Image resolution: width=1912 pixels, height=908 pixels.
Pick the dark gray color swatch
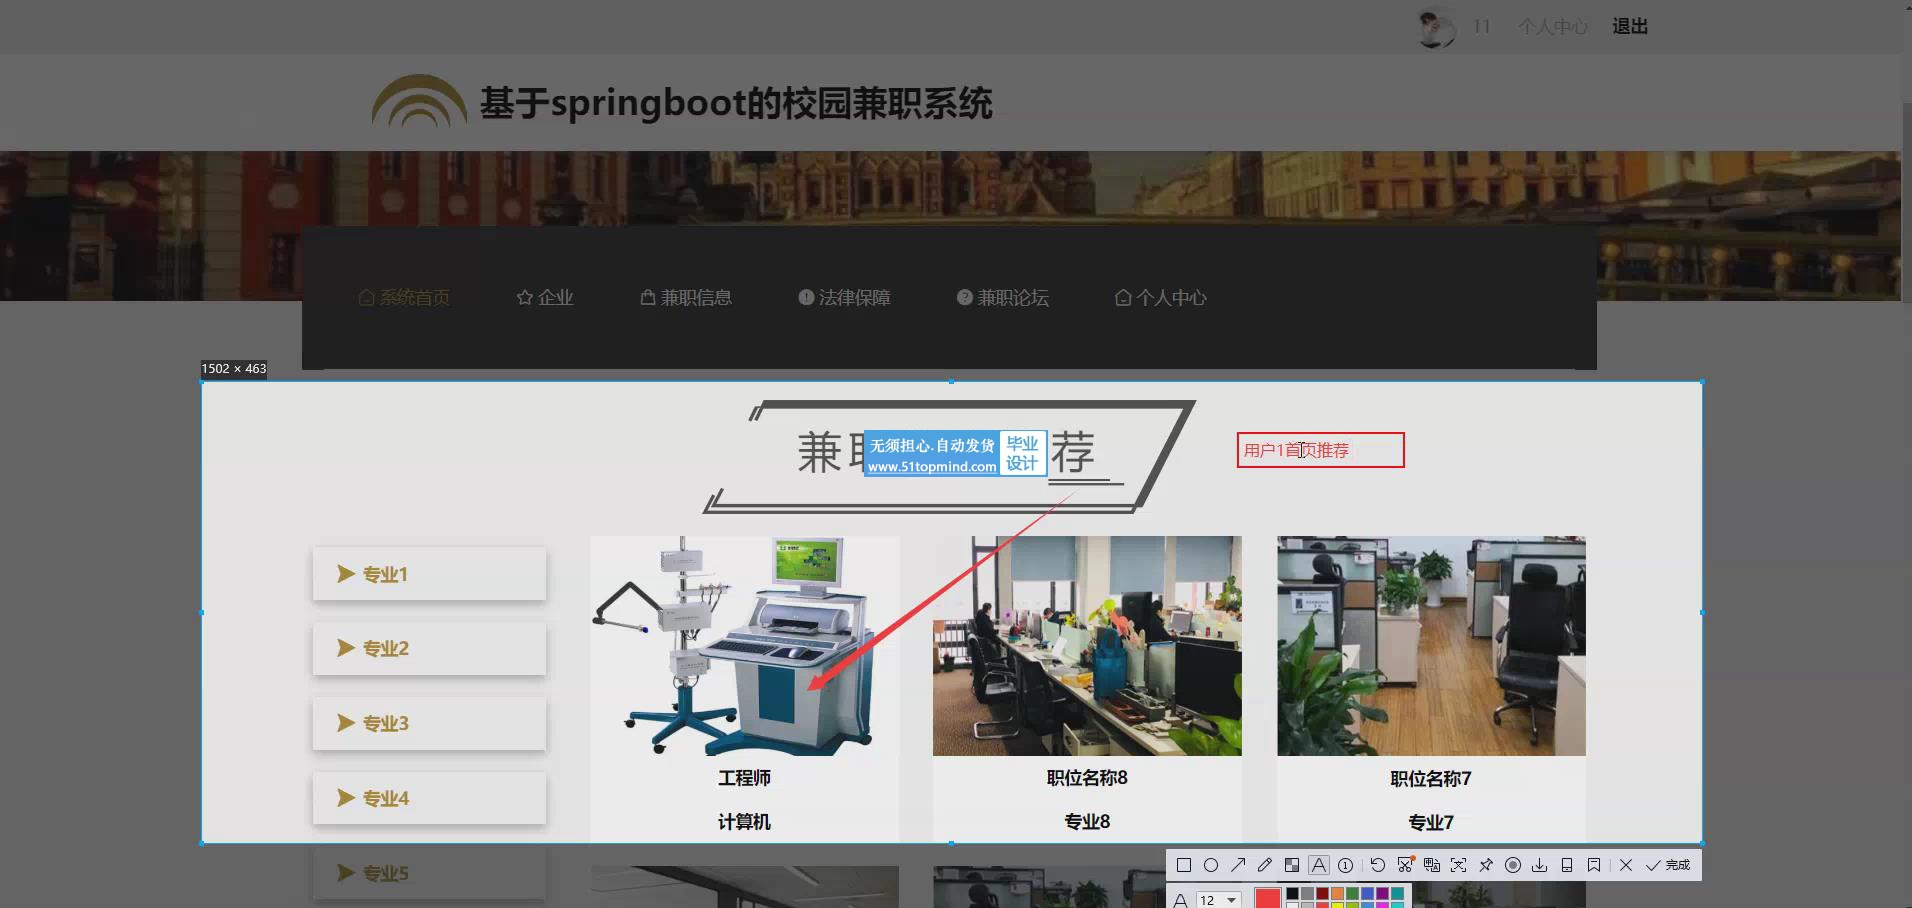(1307, 893)
